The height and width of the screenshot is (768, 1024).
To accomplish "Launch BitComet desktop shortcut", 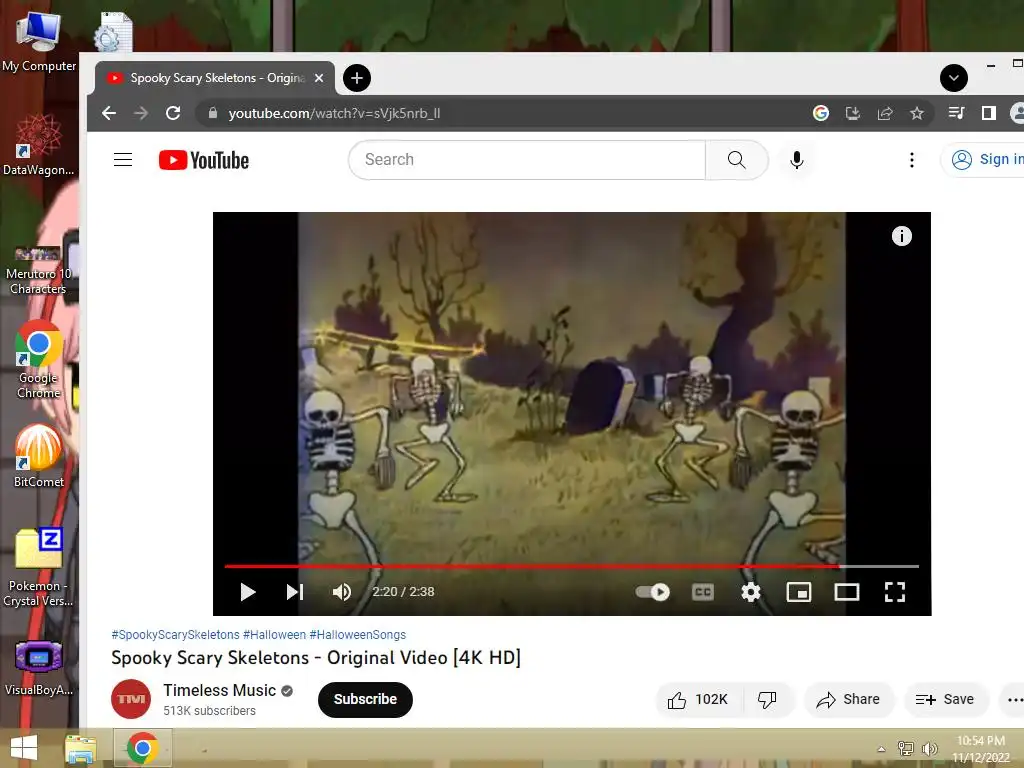I will [39, 456].
